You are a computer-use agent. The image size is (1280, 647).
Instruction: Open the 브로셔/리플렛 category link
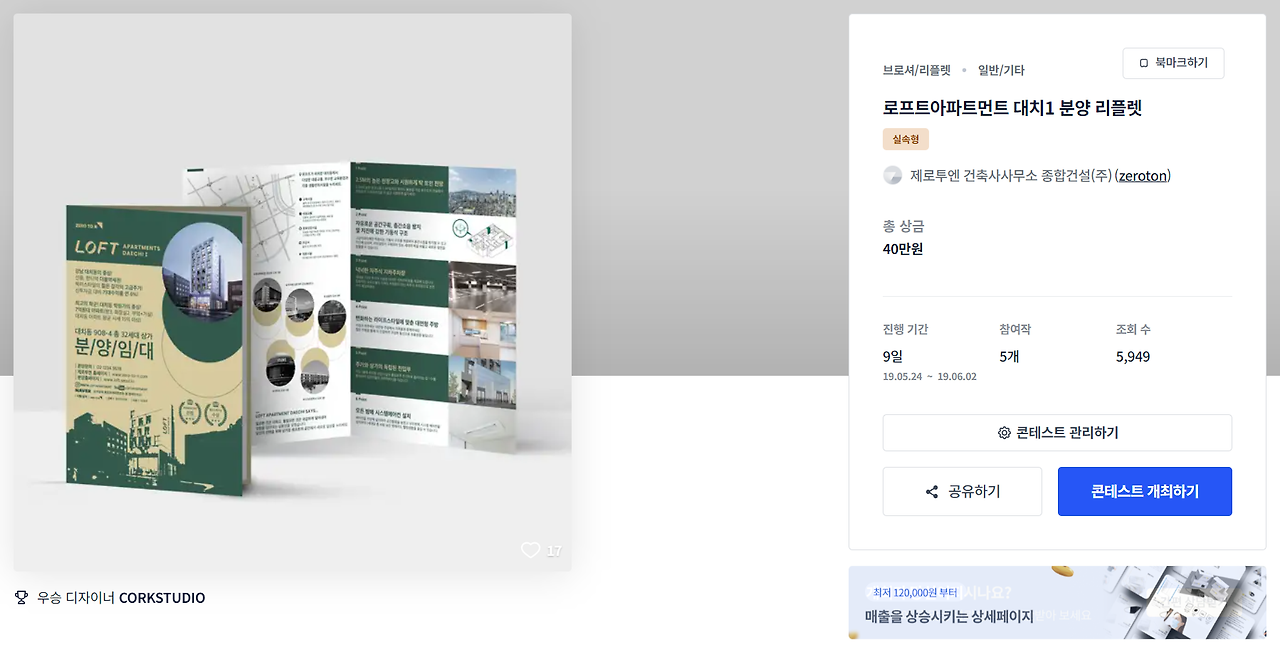click(x=917, y=70)
